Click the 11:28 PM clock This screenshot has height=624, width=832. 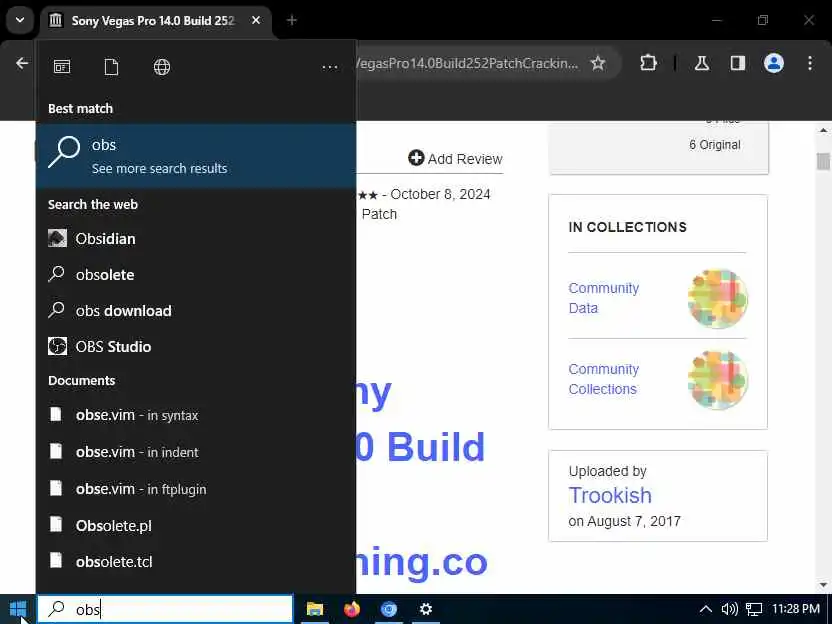tap(795, 609)
